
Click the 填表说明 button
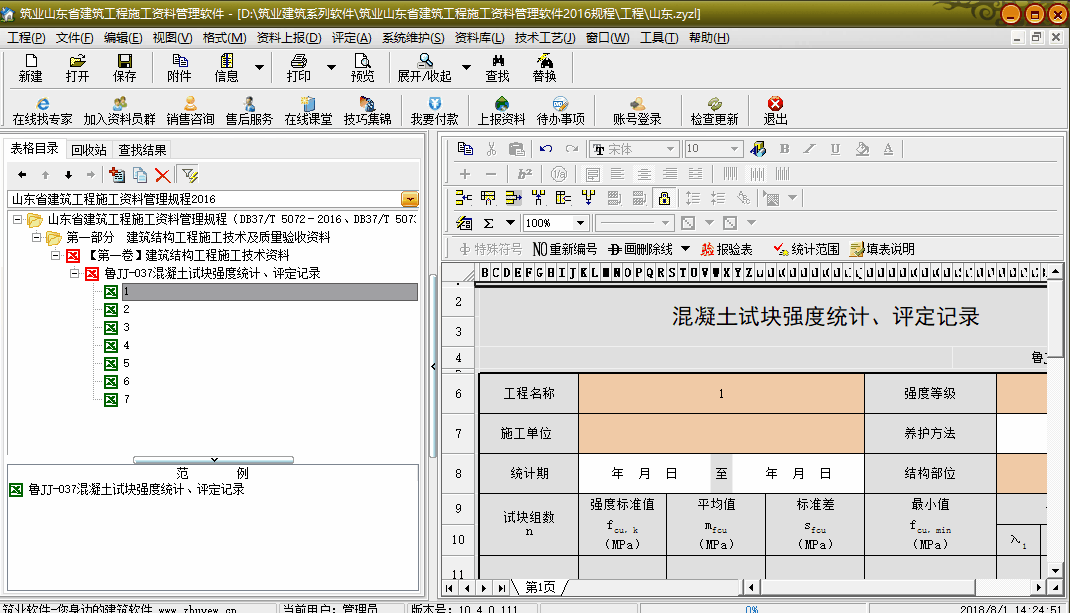tap(882, 249)
